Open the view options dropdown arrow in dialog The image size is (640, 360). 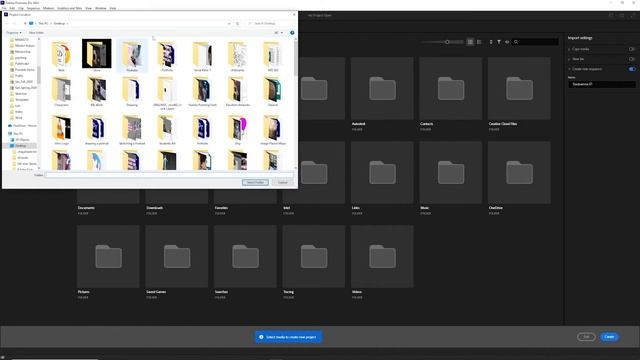point(282,33)
